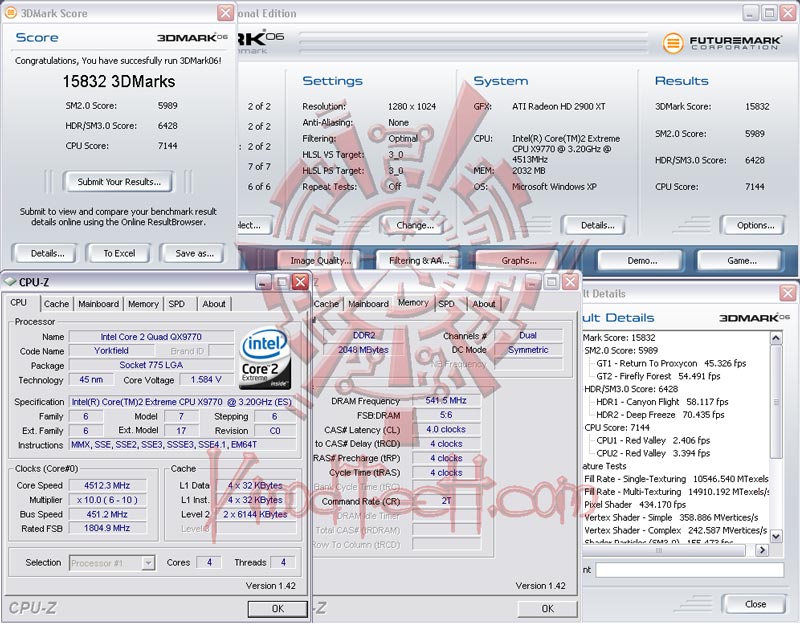Open Mainboard tab in left CPU-Z
The height and width of the screenshot is (623, 800).
pos(98,304)
